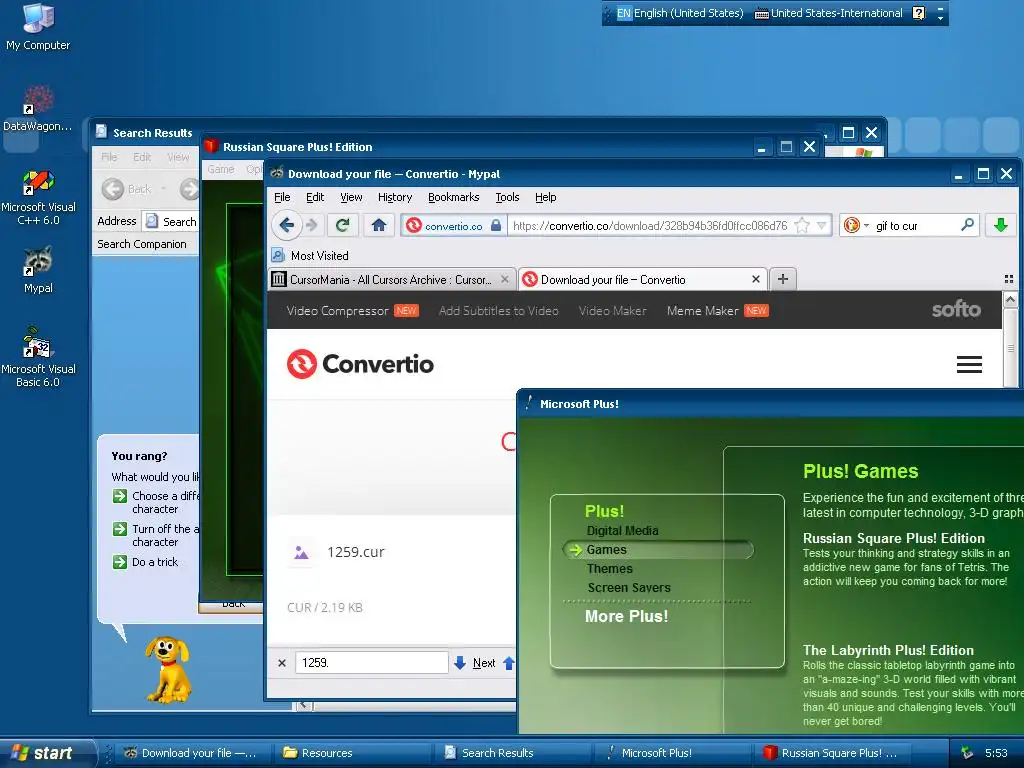
Task: Open the URL history dropdown arrow
Action: click(822, 225)
